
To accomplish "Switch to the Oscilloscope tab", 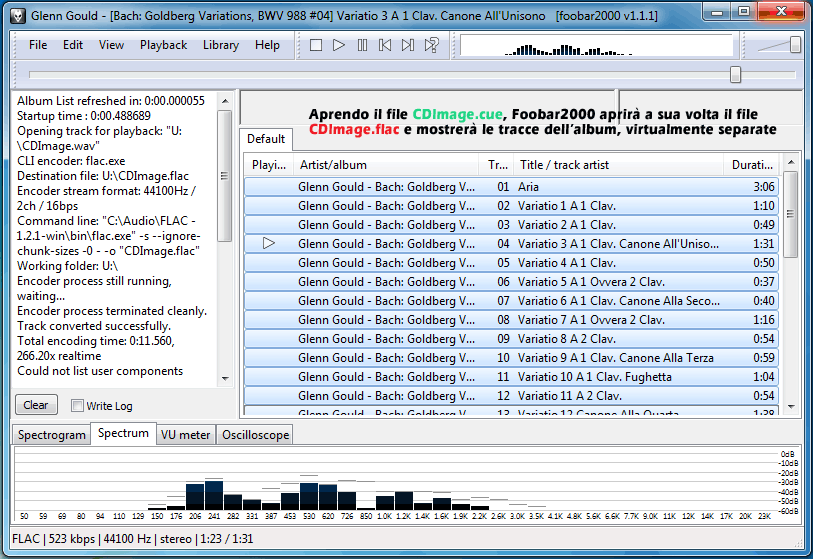I will pyautogui.click(x=255, y=435).
